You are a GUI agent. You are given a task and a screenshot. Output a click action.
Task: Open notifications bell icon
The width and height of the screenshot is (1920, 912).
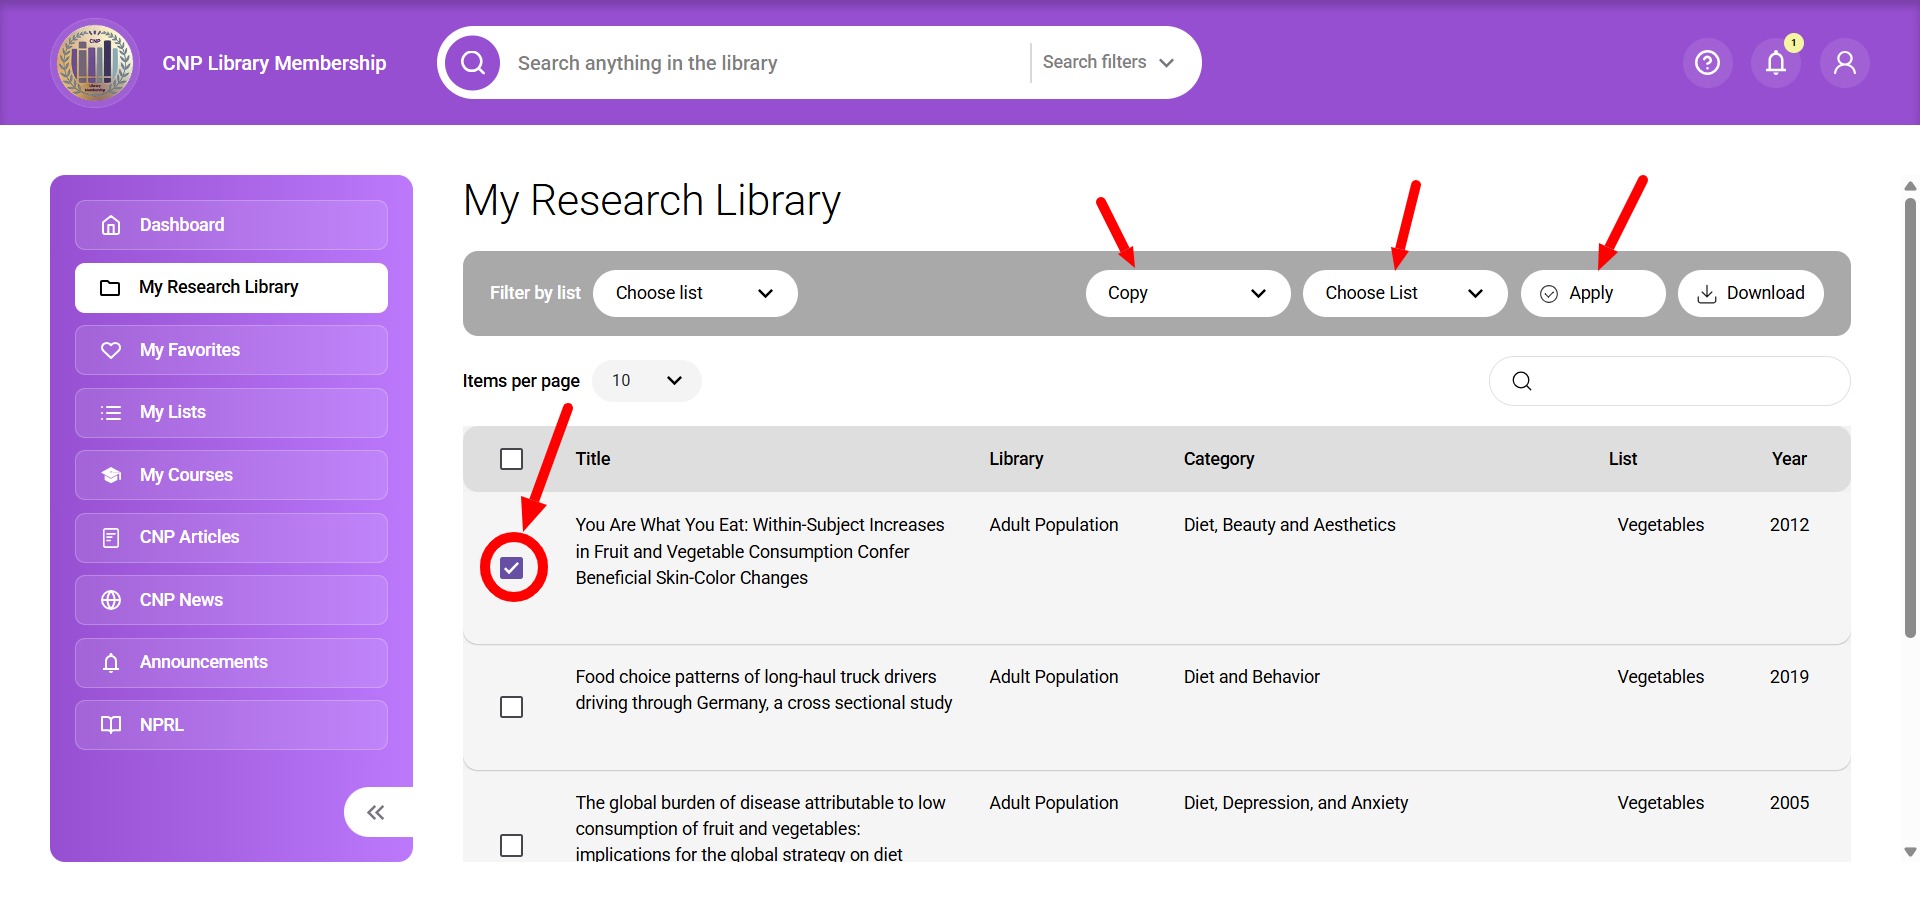1776,63
